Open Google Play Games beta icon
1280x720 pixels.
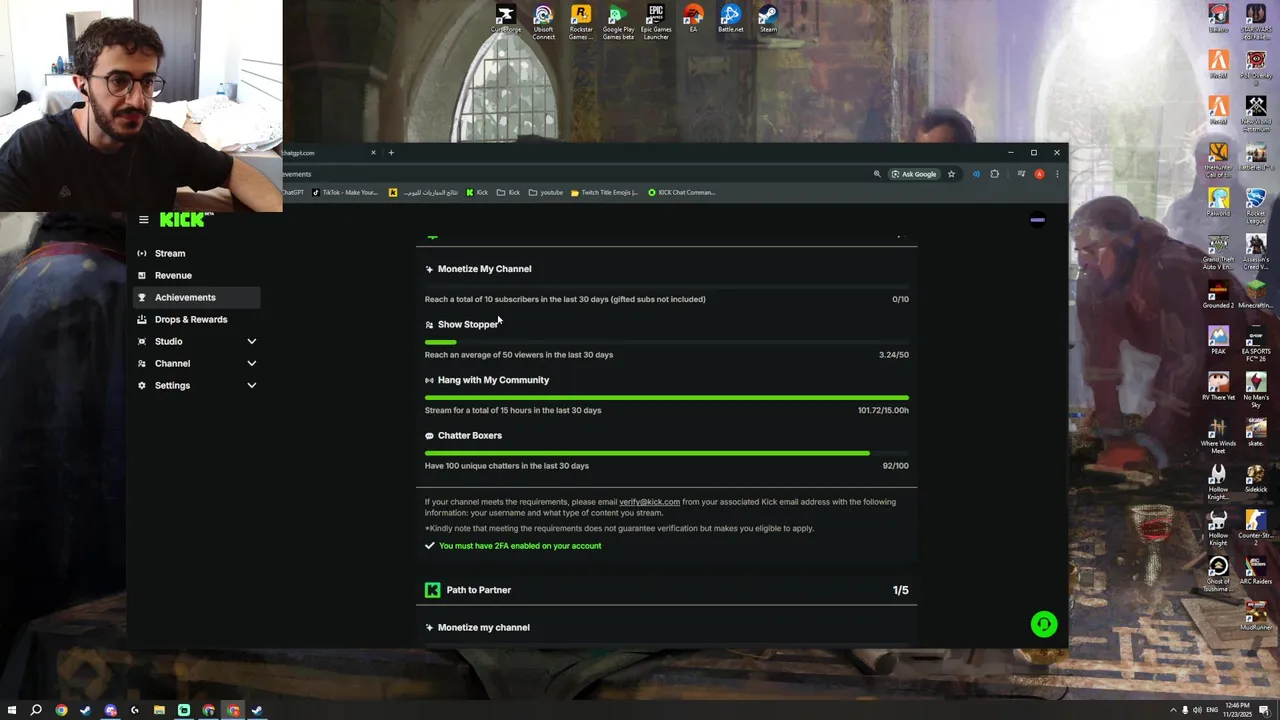point(618,22)
